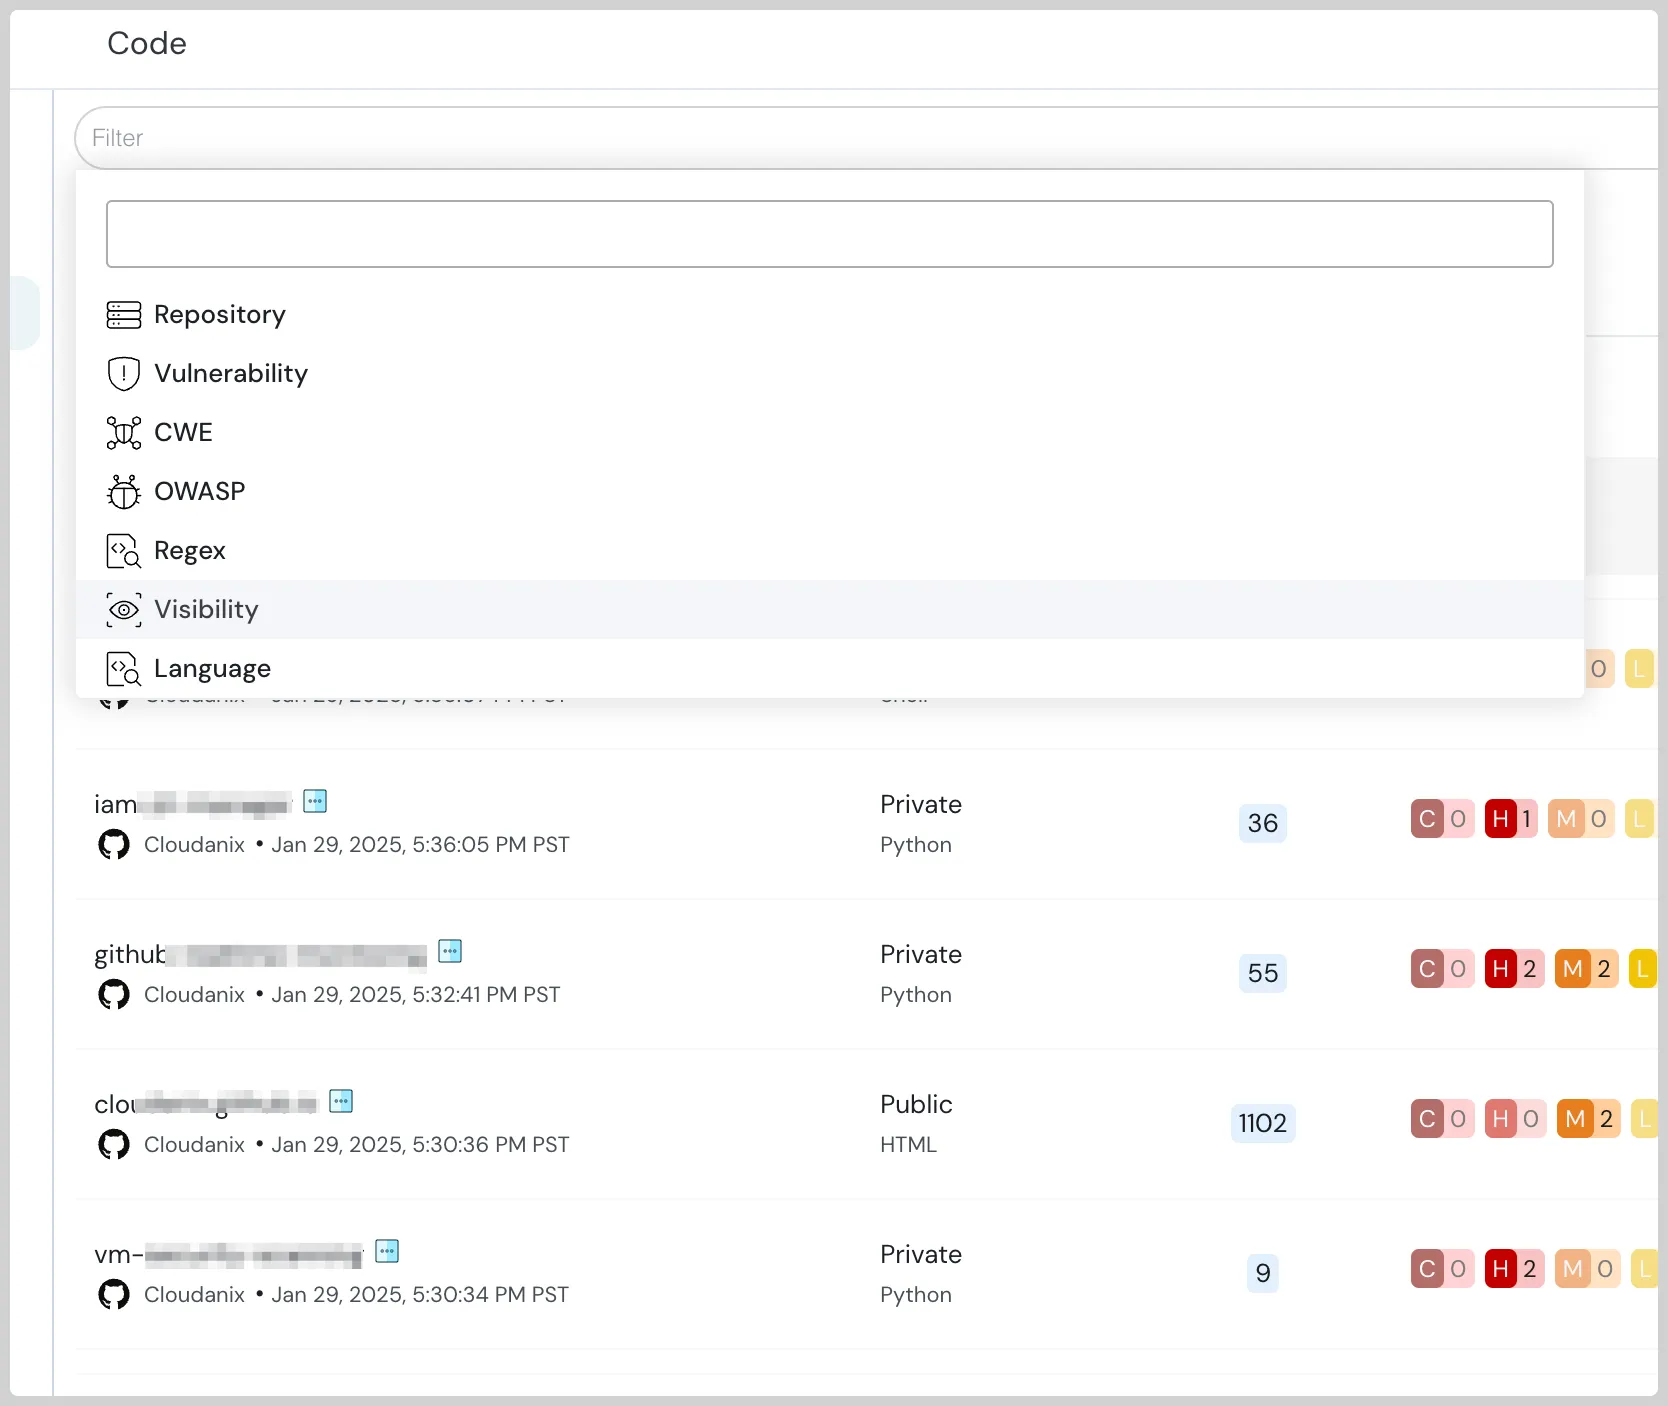Open the Filter field to show filter options

[x=400, y=138]
